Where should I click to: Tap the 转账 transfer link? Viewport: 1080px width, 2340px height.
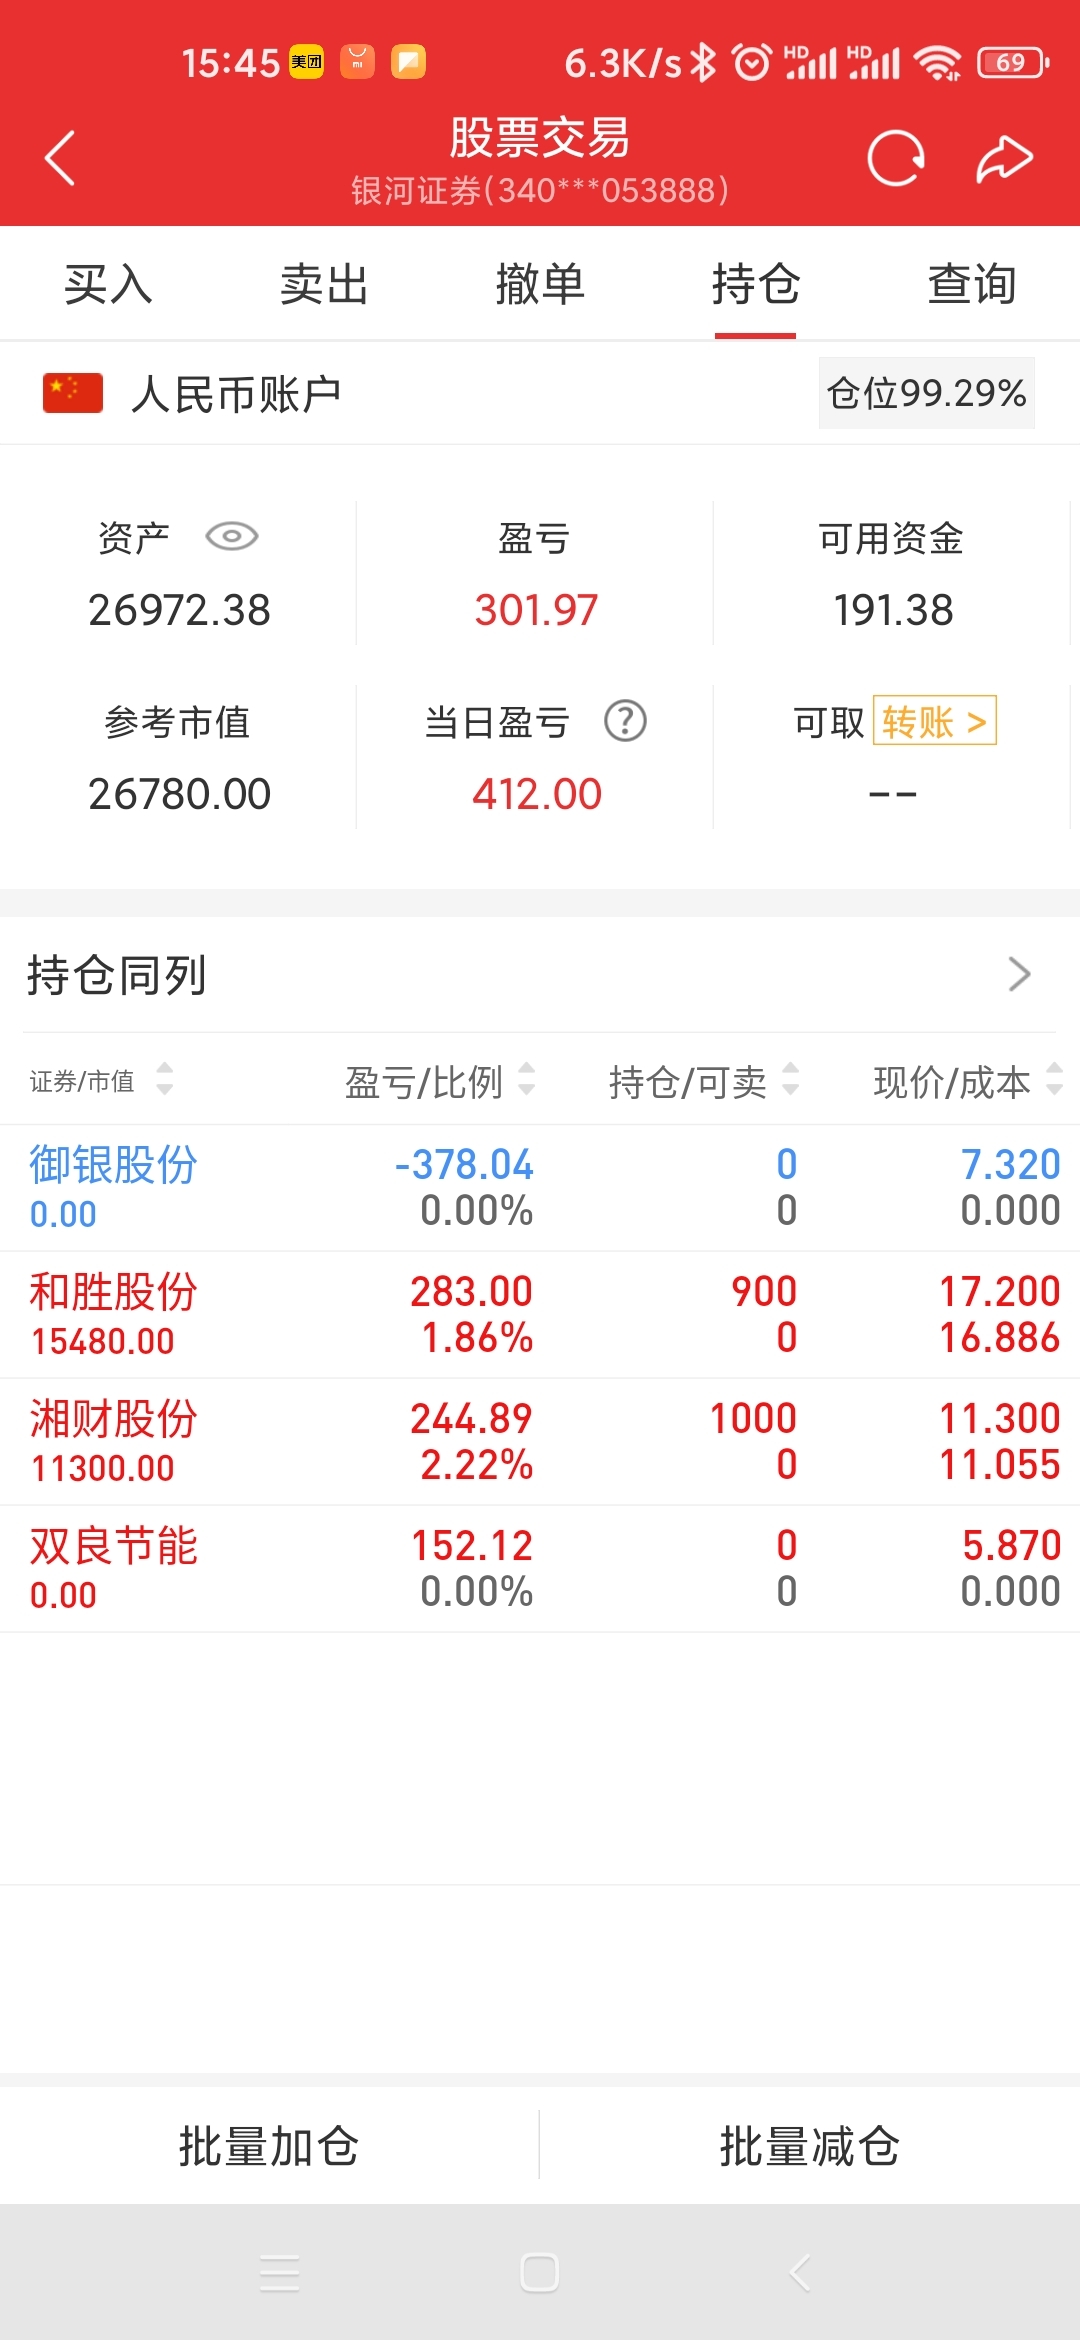click(935, 721)
